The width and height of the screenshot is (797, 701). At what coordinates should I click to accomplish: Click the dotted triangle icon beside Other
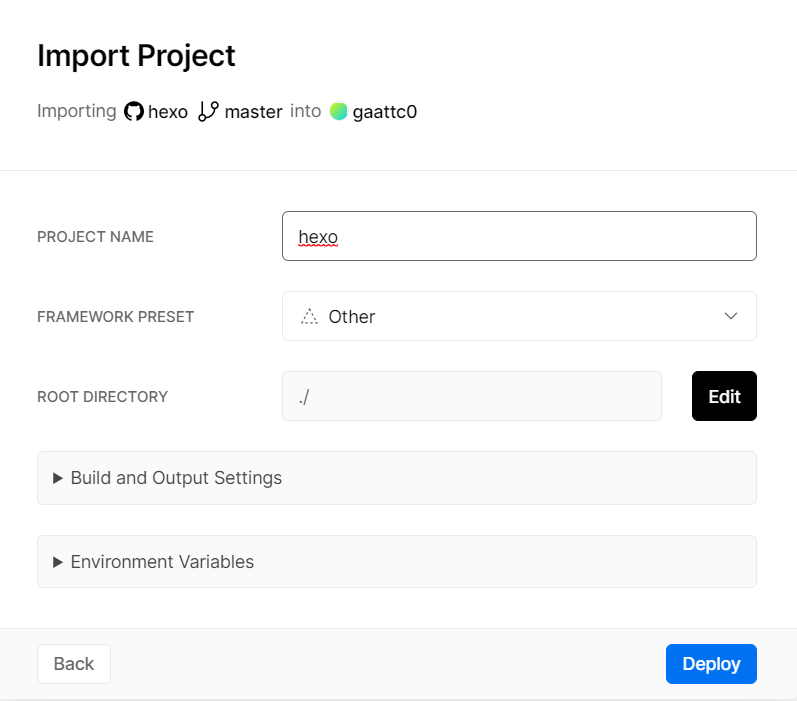(310, 317)
